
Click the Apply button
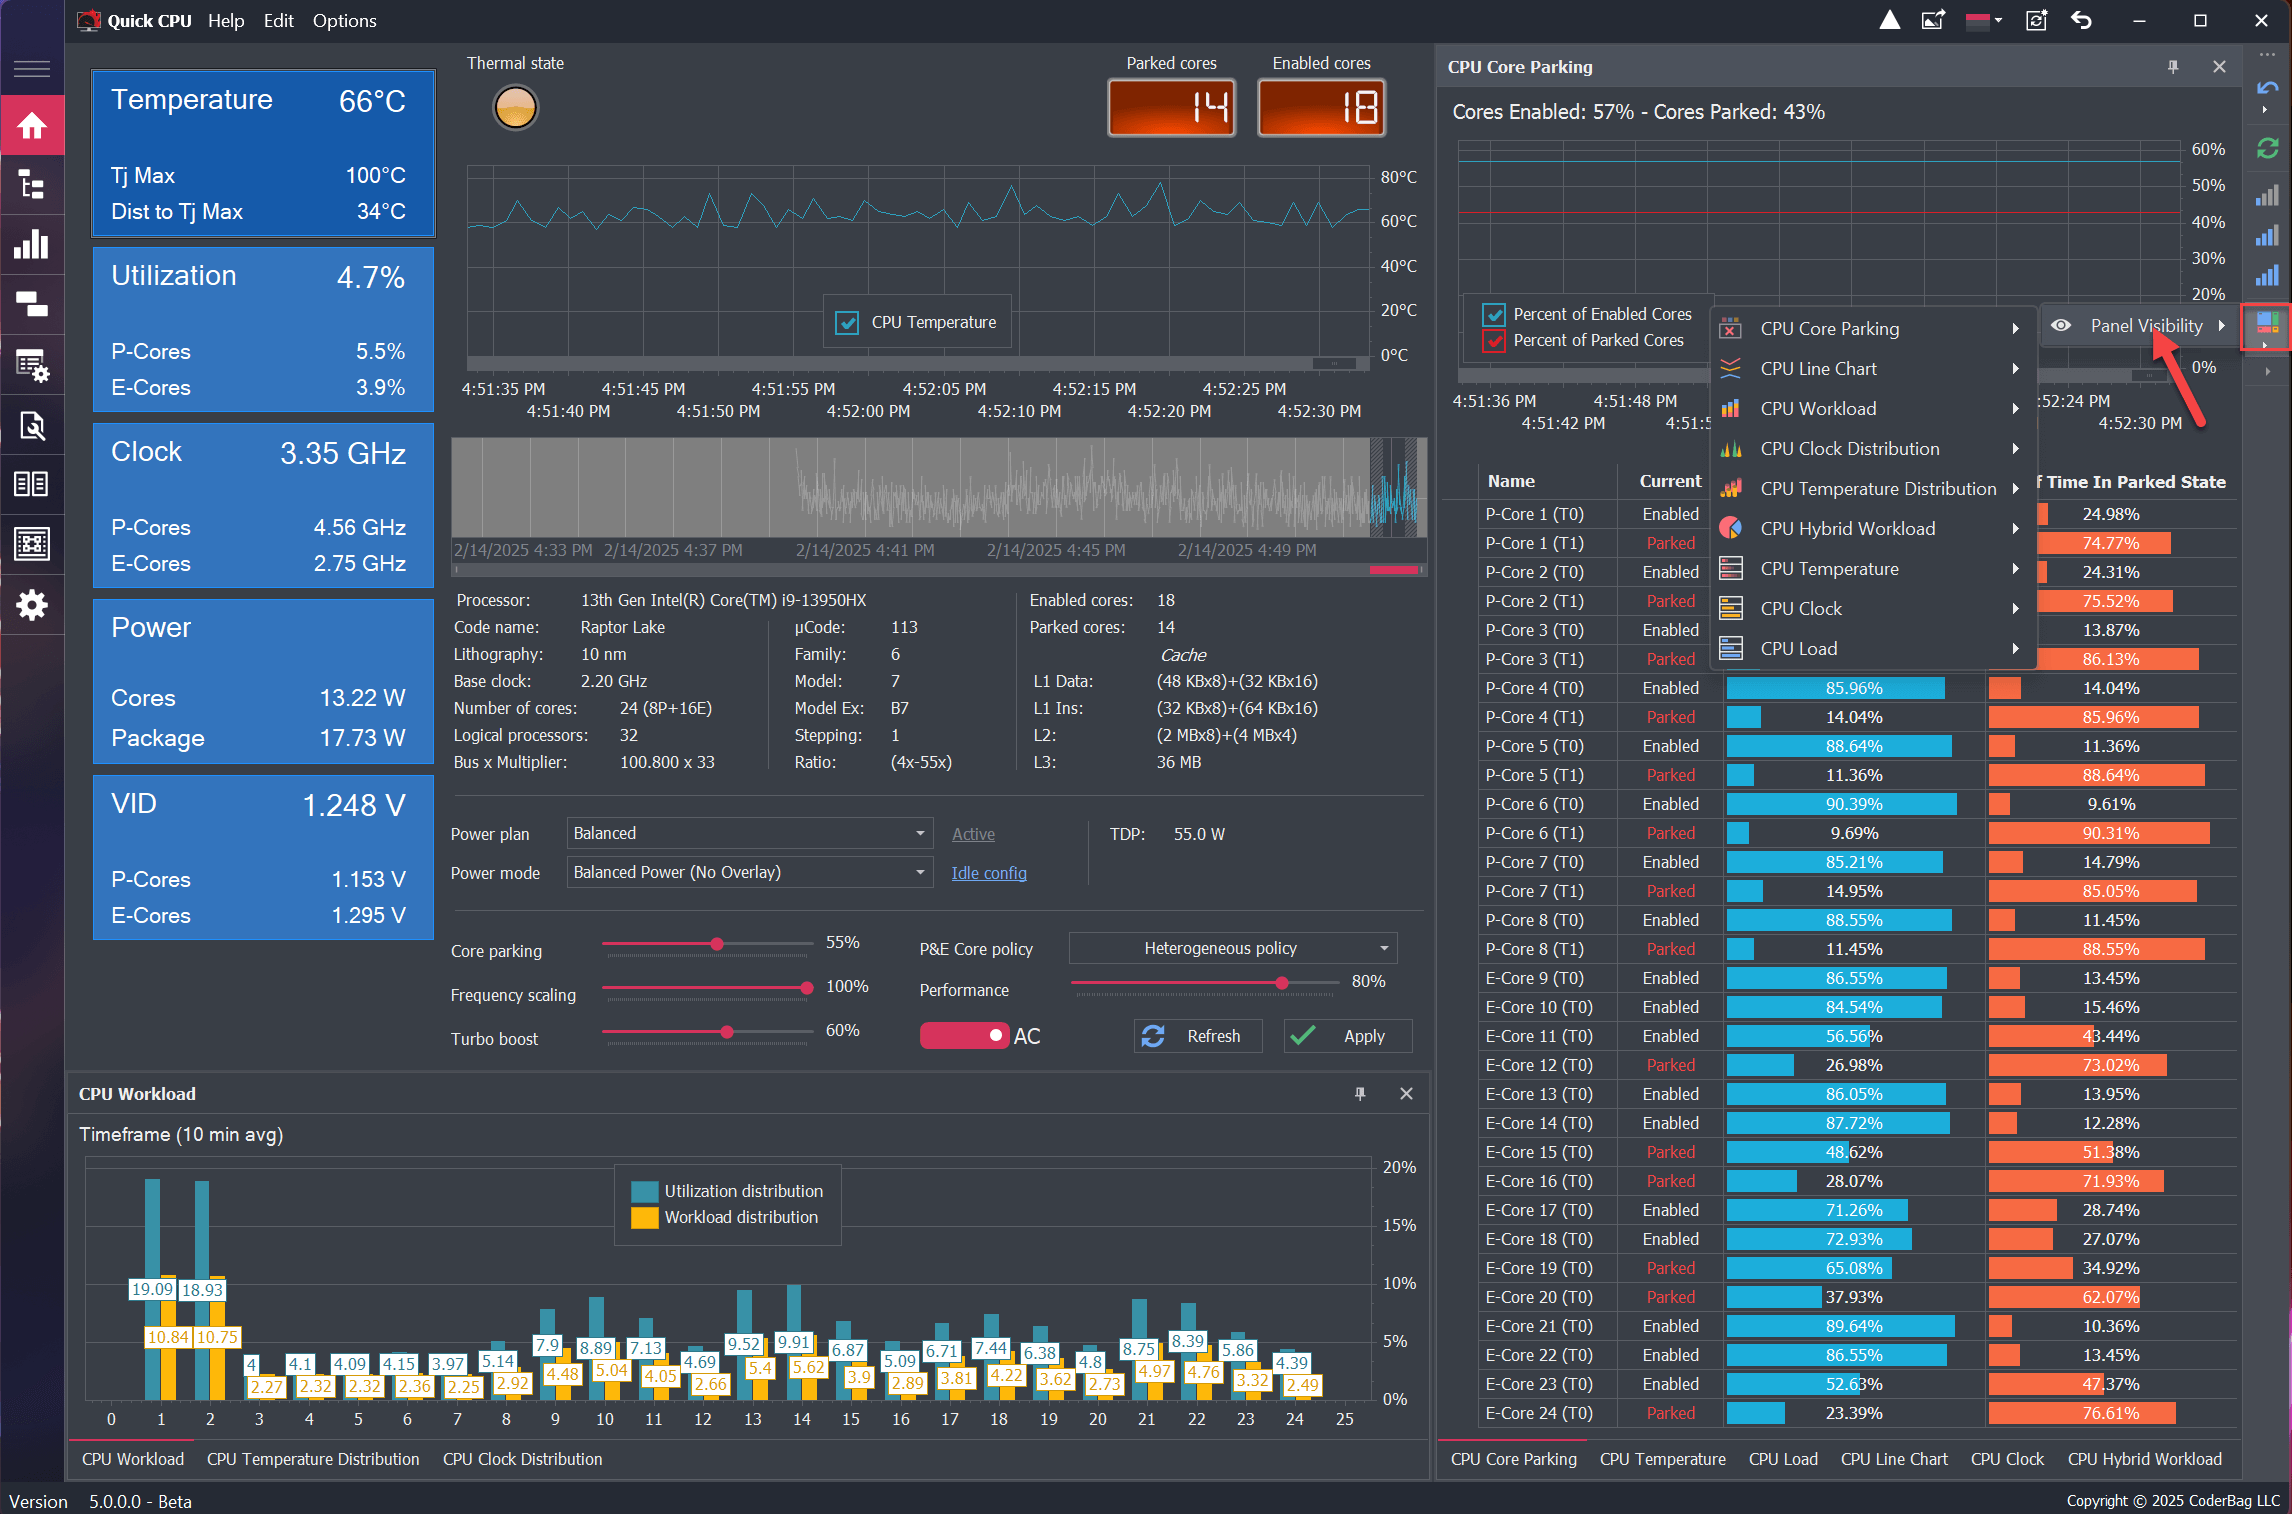pos(1348,1036)
